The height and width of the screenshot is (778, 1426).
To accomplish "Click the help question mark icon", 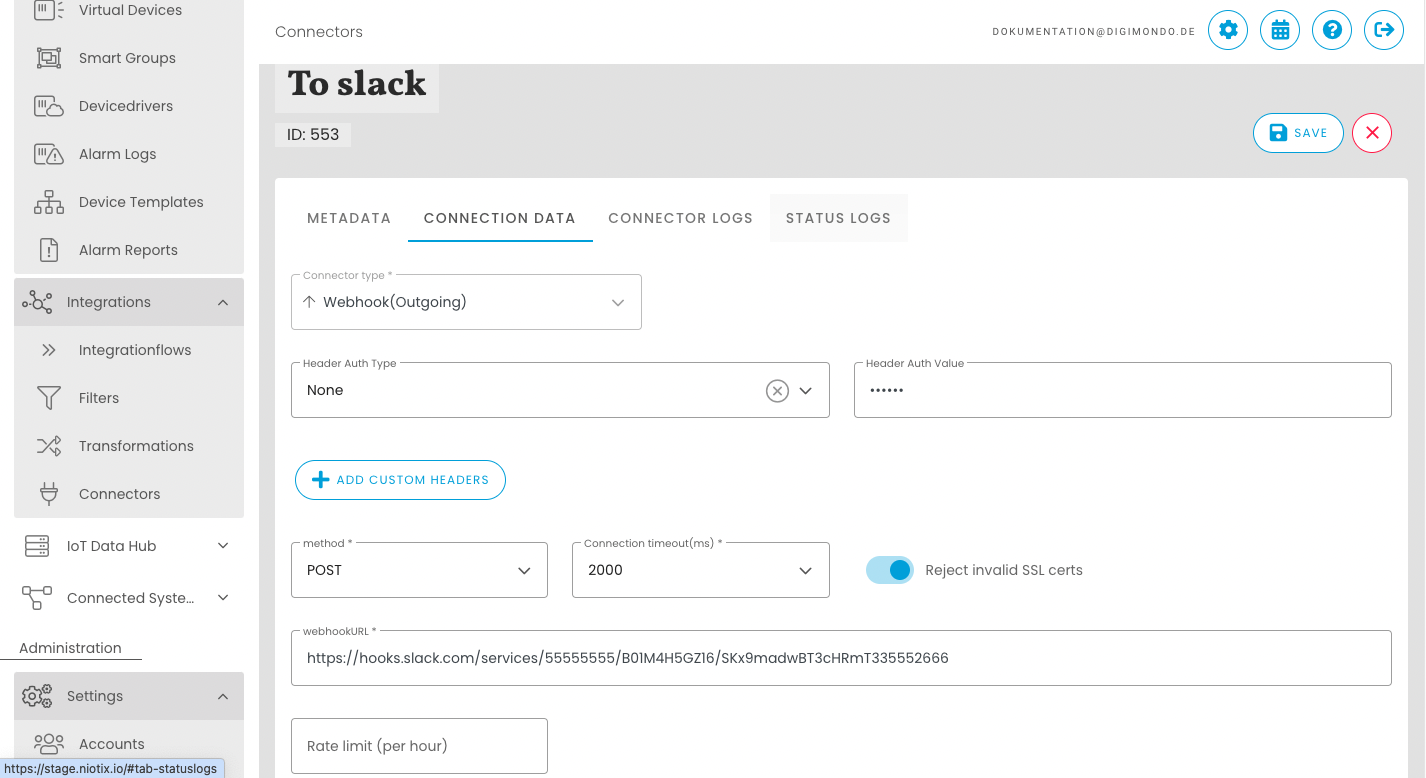I will [1331, 30].
